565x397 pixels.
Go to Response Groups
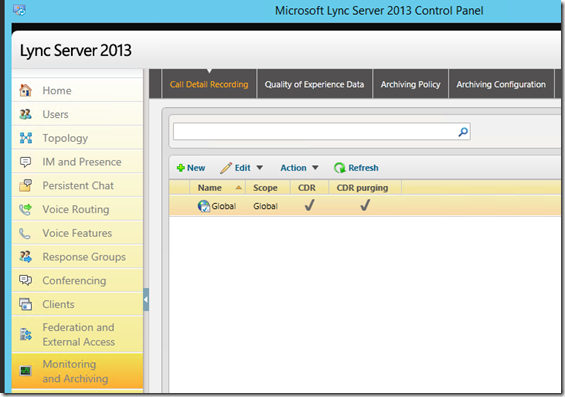point(84,257)
